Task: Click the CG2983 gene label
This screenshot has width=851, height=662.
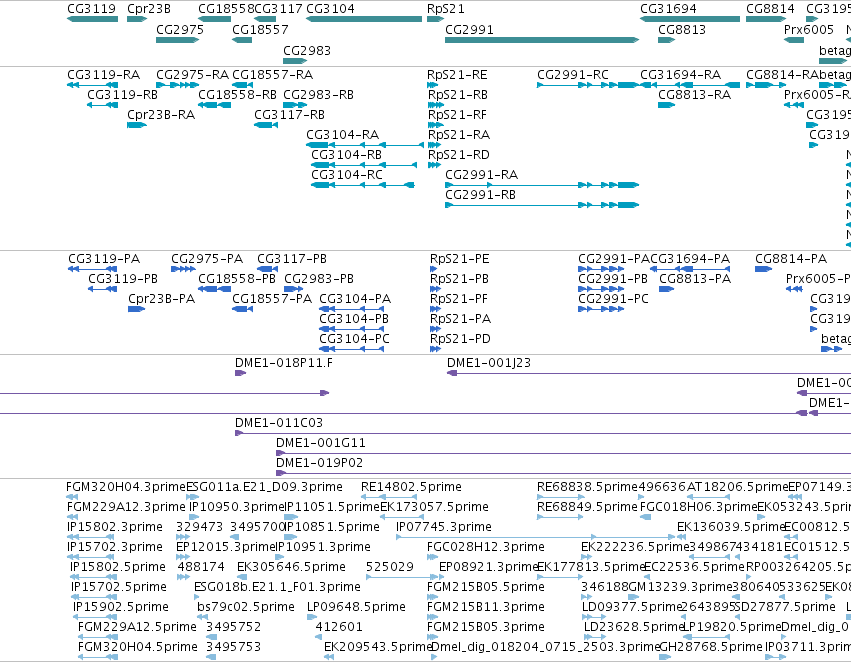Action: pos(307,50)
